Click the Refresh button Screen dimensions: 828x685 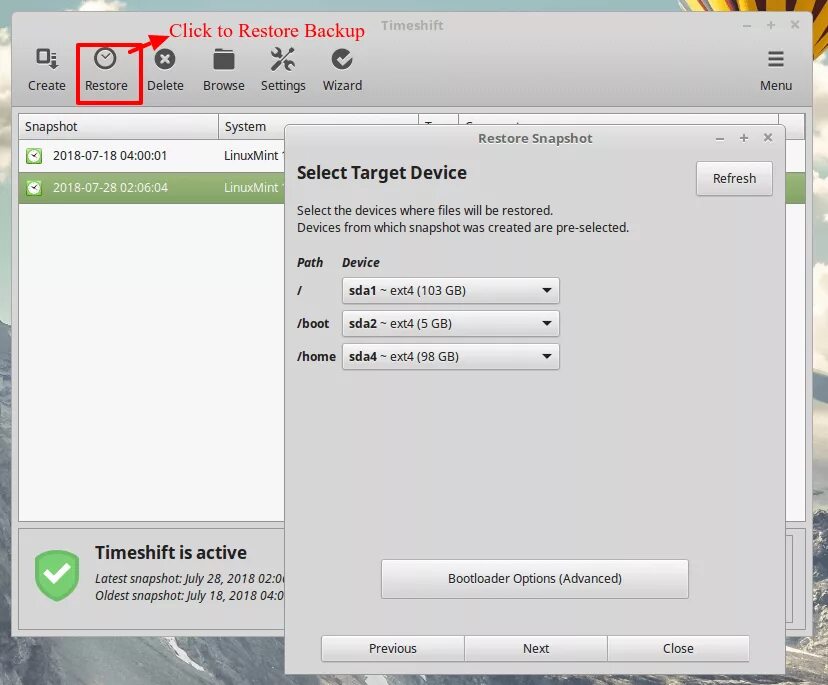pos(734,179)
